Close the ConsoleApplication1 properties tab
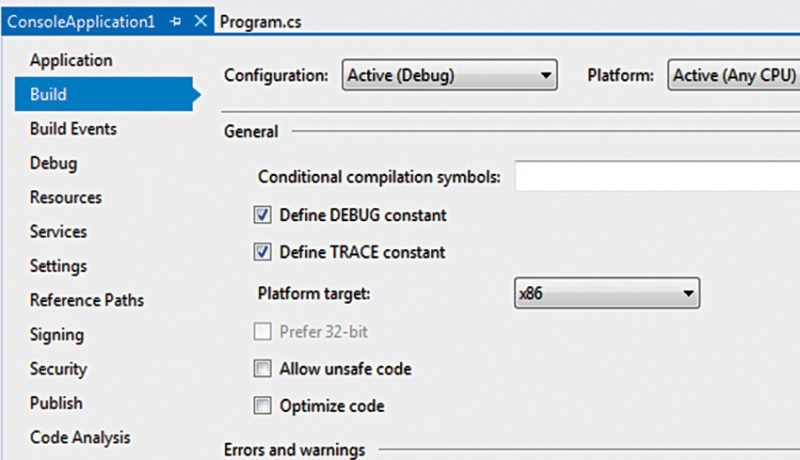Screen dimensions: 800x460 [200, 21]
